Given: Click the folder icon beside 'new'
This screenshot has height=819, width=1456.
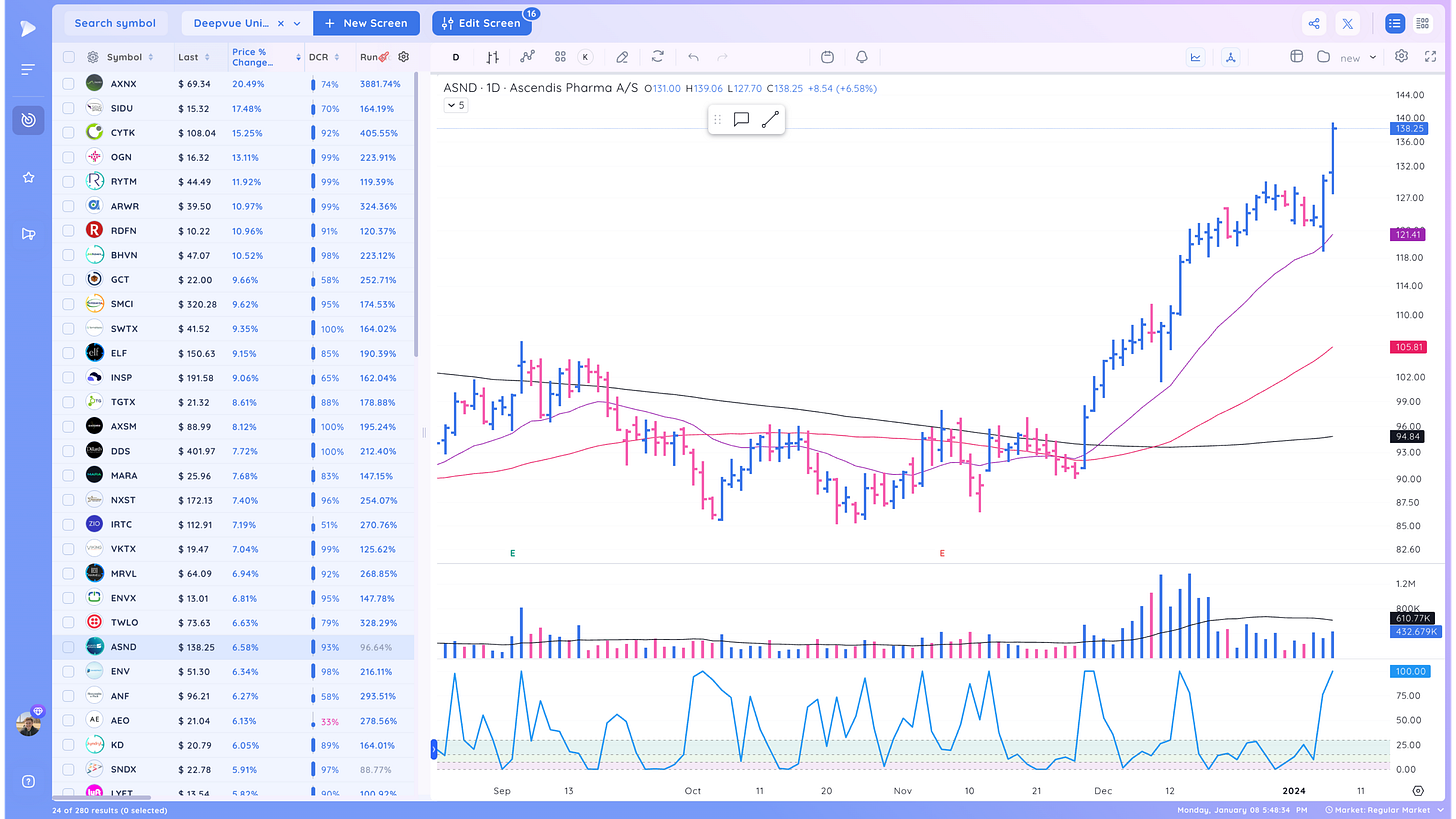Looking at the screenshot, I should click(x=1323, y=57).
